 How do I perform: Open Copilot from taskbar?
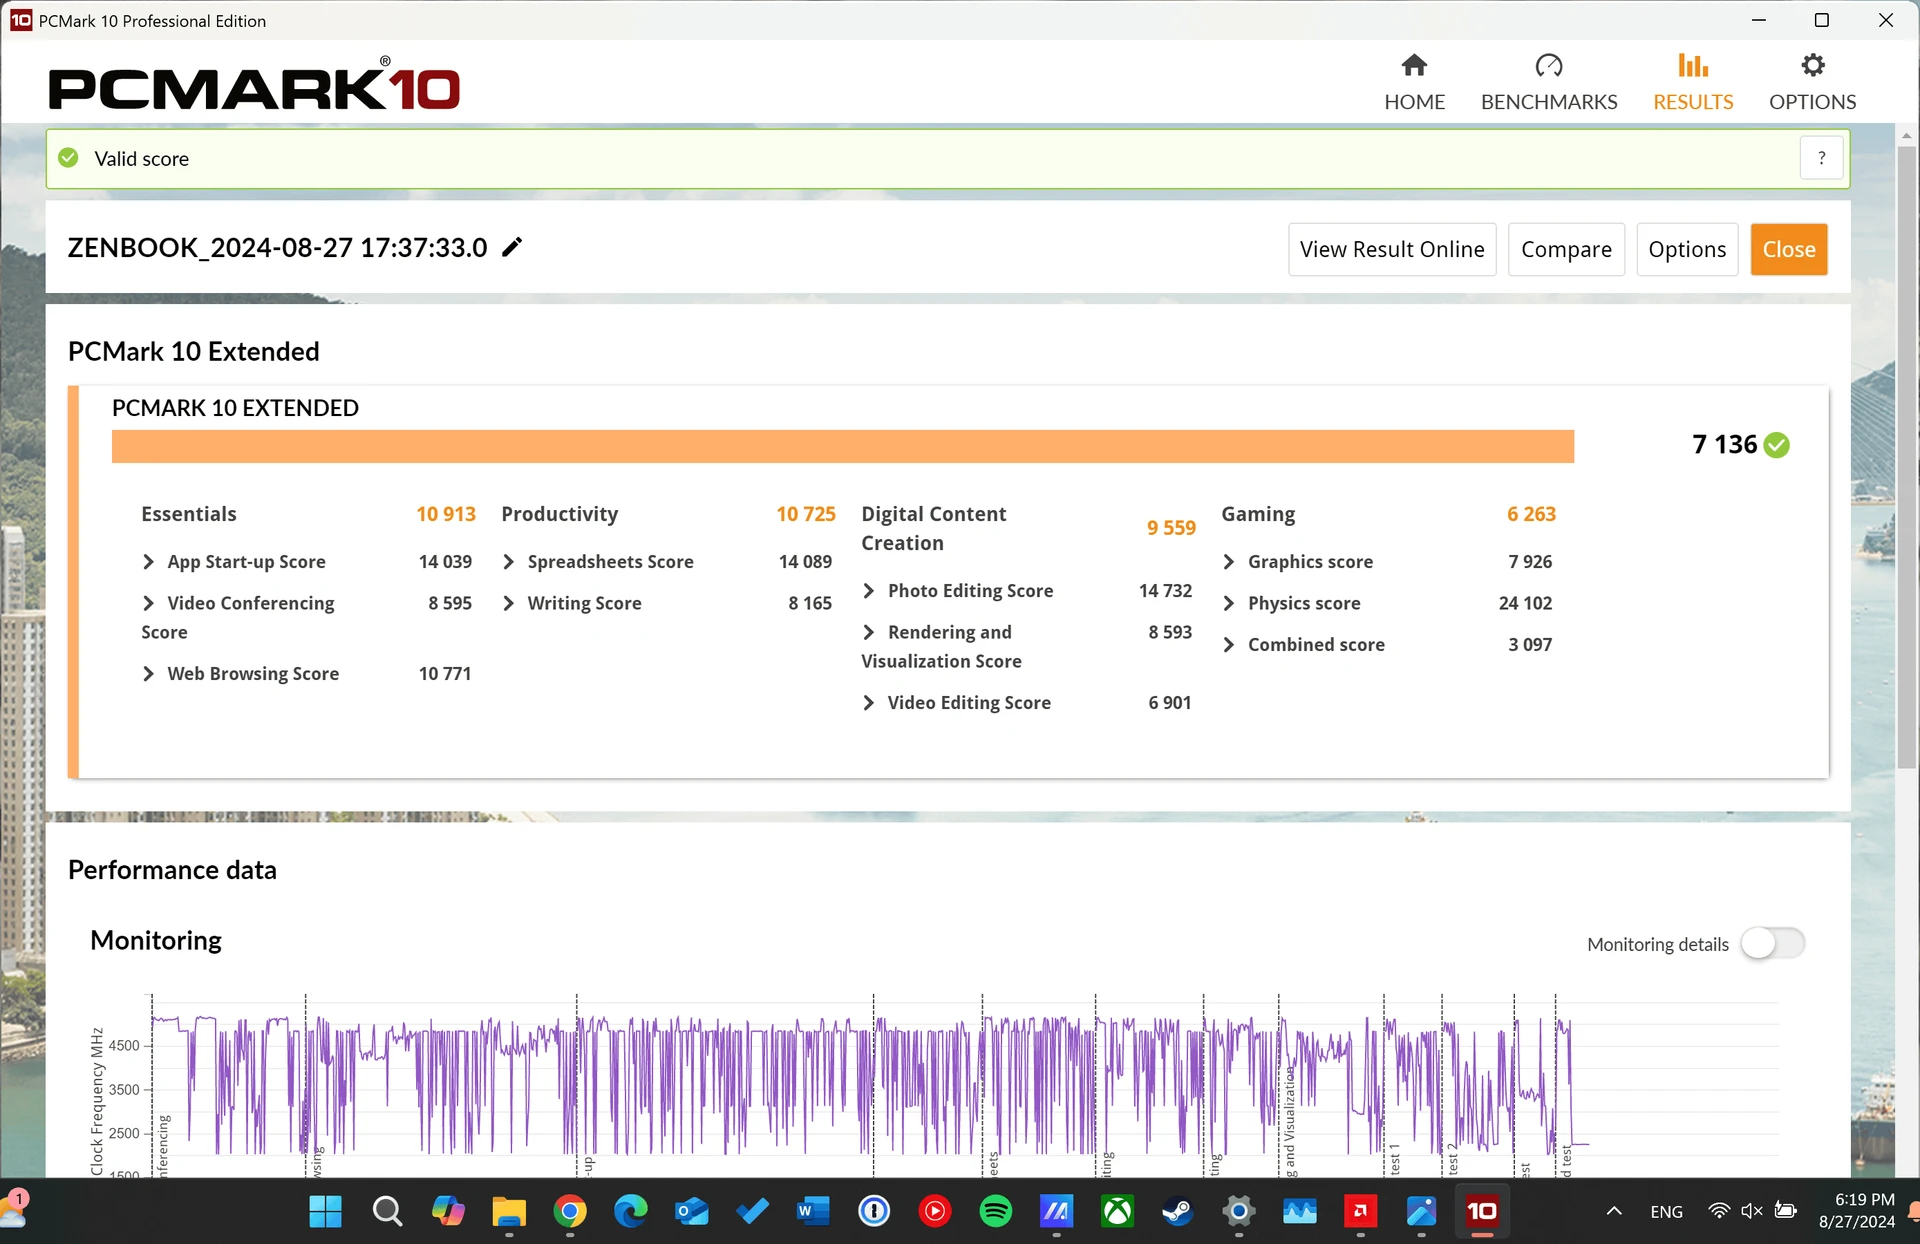click(448, 1212)
